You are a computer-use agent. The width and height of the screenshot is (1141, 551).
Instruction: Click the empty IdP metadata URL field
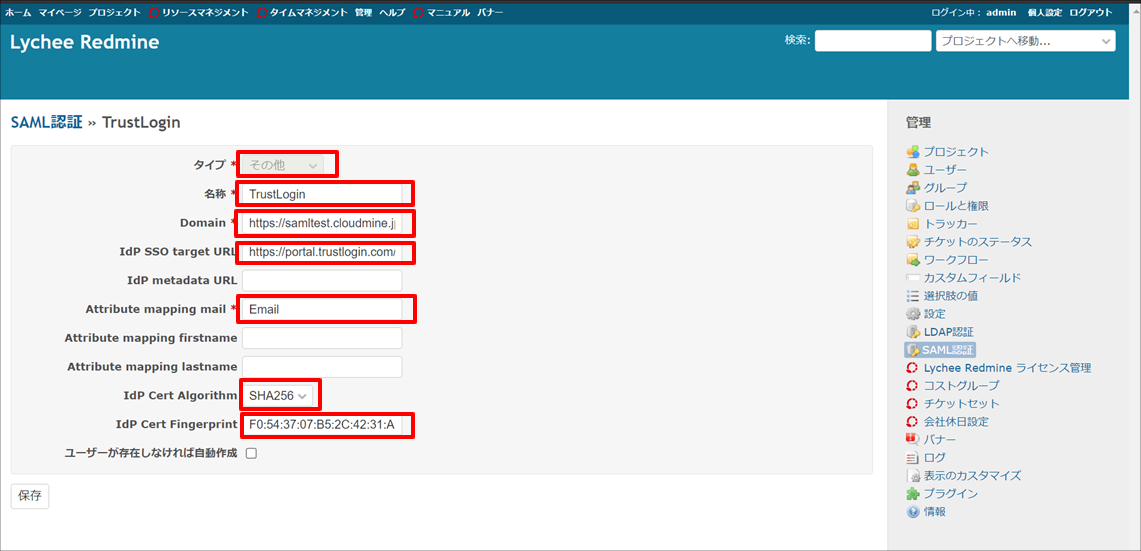pos(322,280)
